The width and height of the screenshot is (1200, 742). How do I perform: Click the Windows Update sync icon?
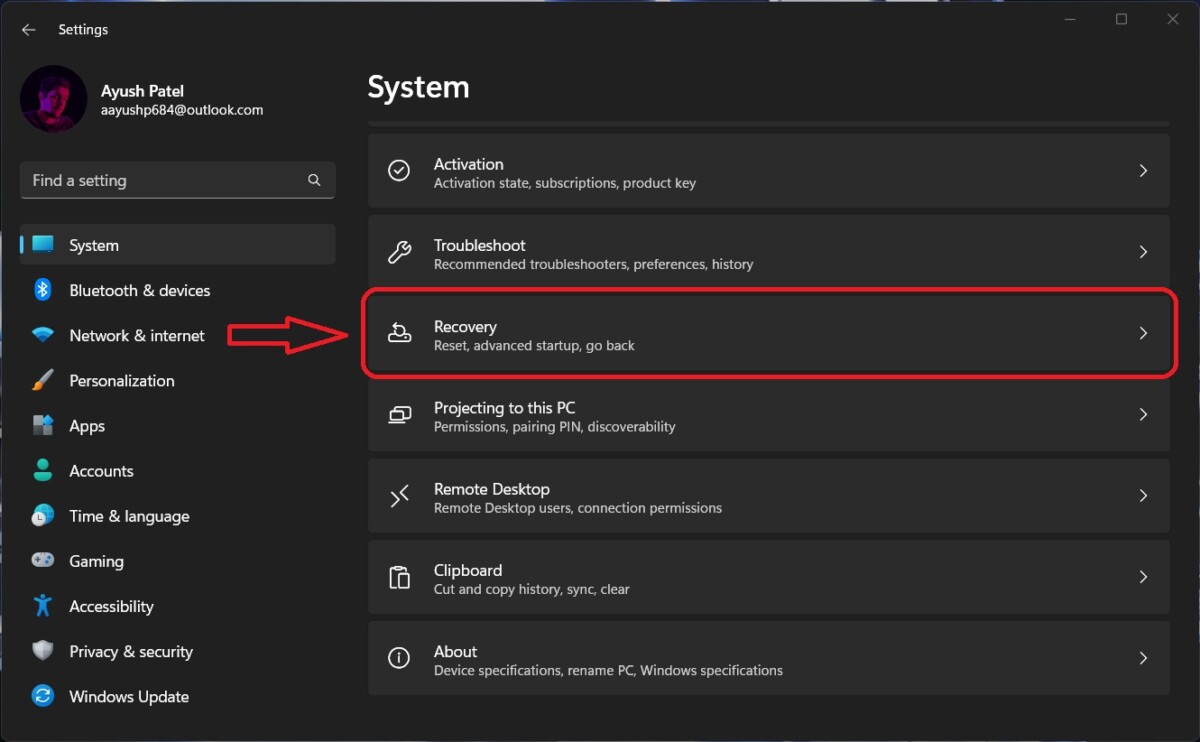[x=42, y=696]
